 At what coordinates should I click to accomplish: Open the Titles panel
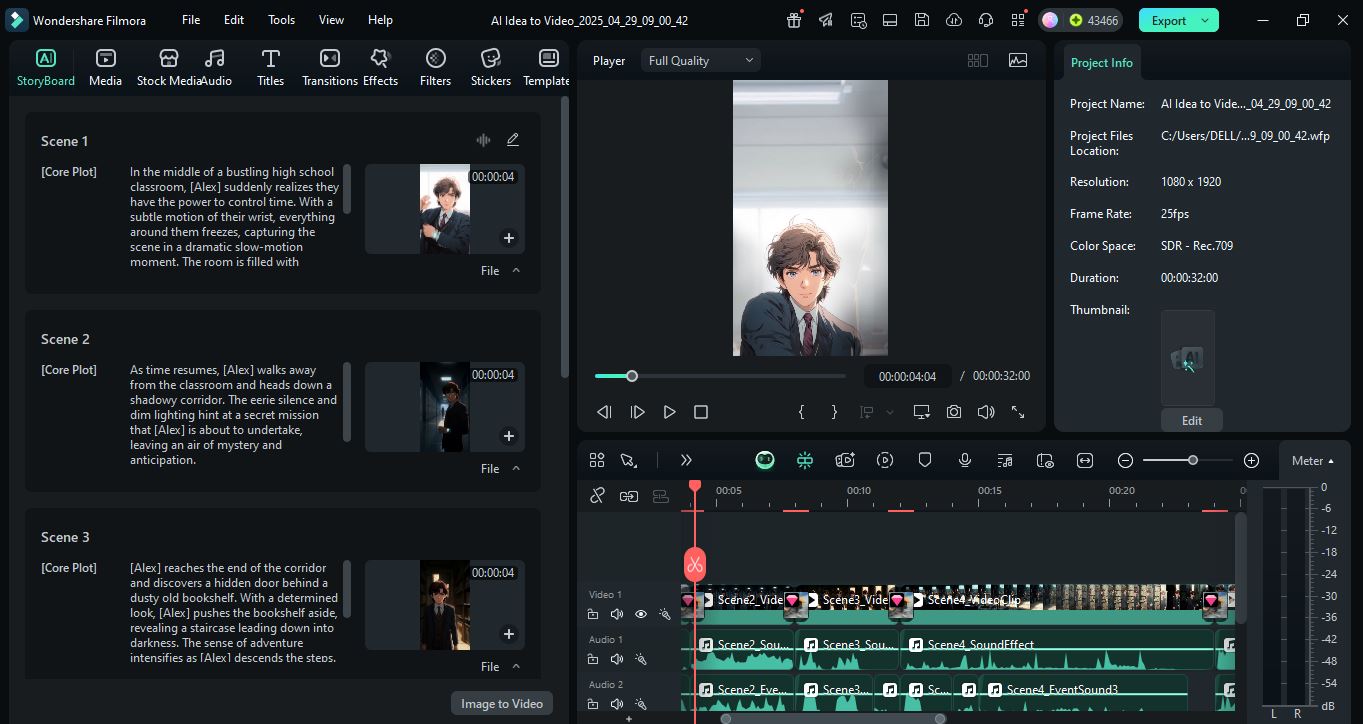270,67
